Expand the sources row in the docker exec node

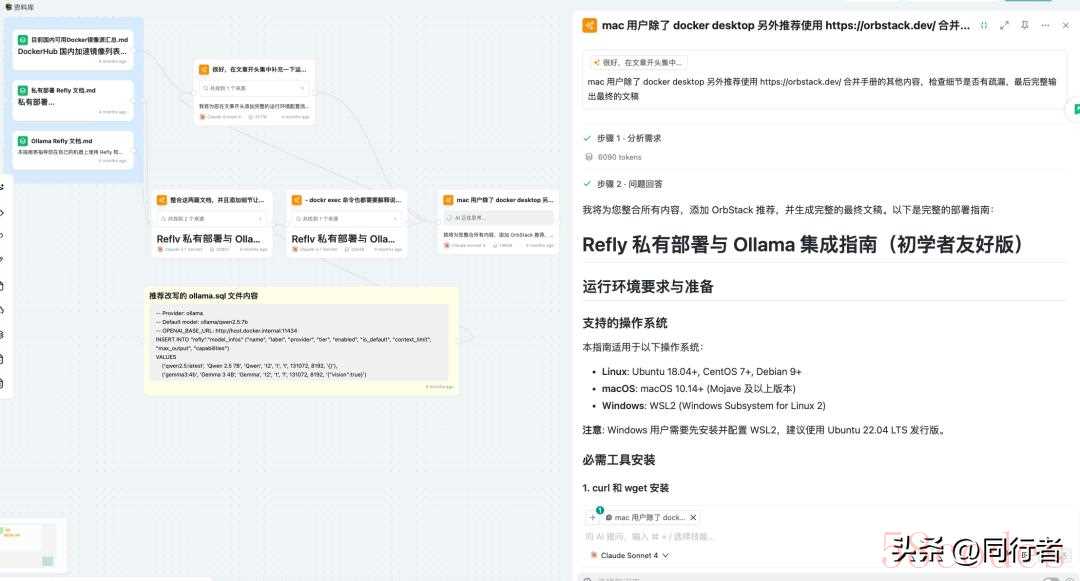coord(347,218)
